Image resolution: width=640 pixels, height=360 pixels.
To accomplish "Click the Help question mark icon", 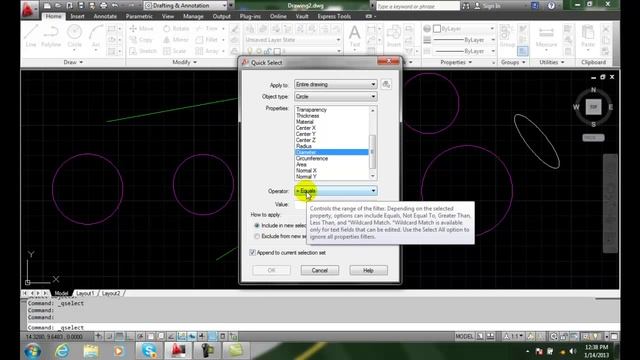I will (x=551, y=6).
